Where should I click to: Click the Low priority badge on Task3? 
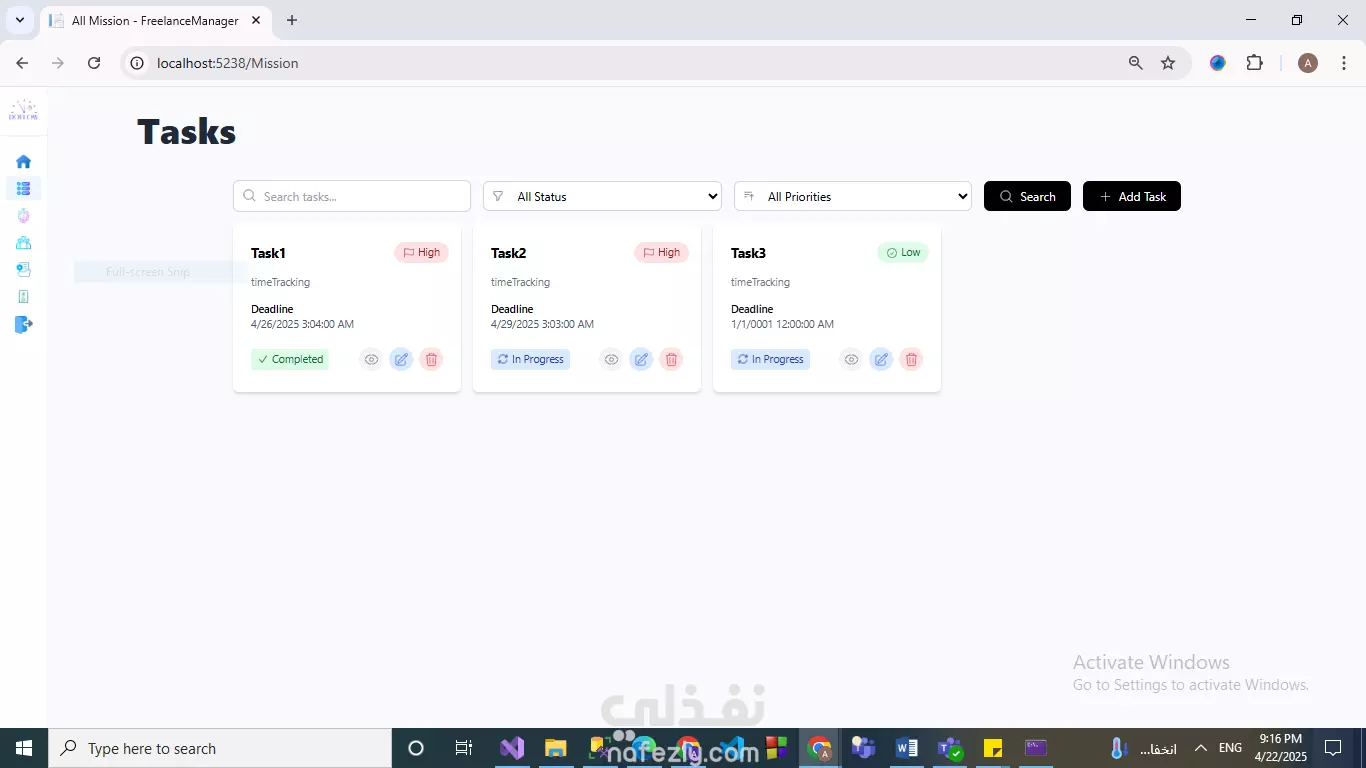[903, 252]
